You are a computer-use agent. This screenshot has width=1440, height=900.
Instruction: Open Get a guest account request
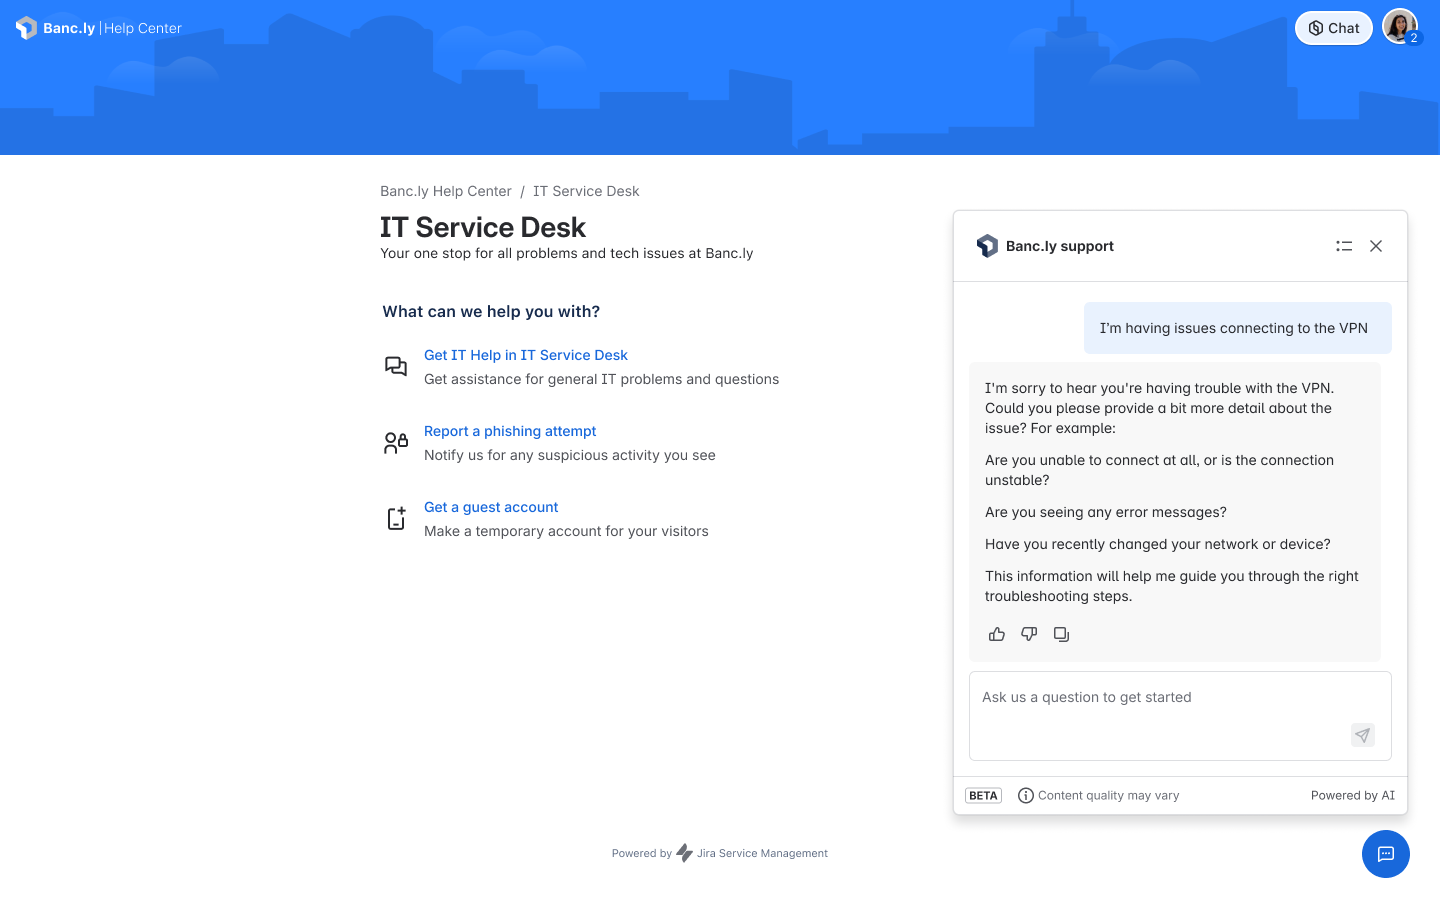tap(491, 507)
